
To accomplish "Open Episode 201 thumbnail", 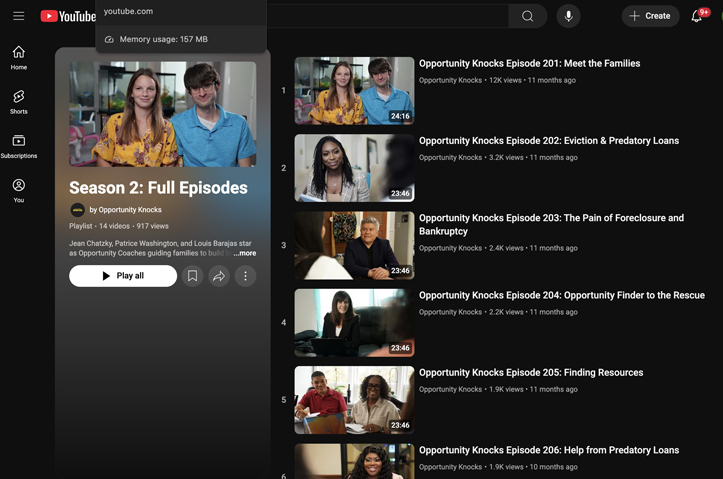I will (354, 90).
